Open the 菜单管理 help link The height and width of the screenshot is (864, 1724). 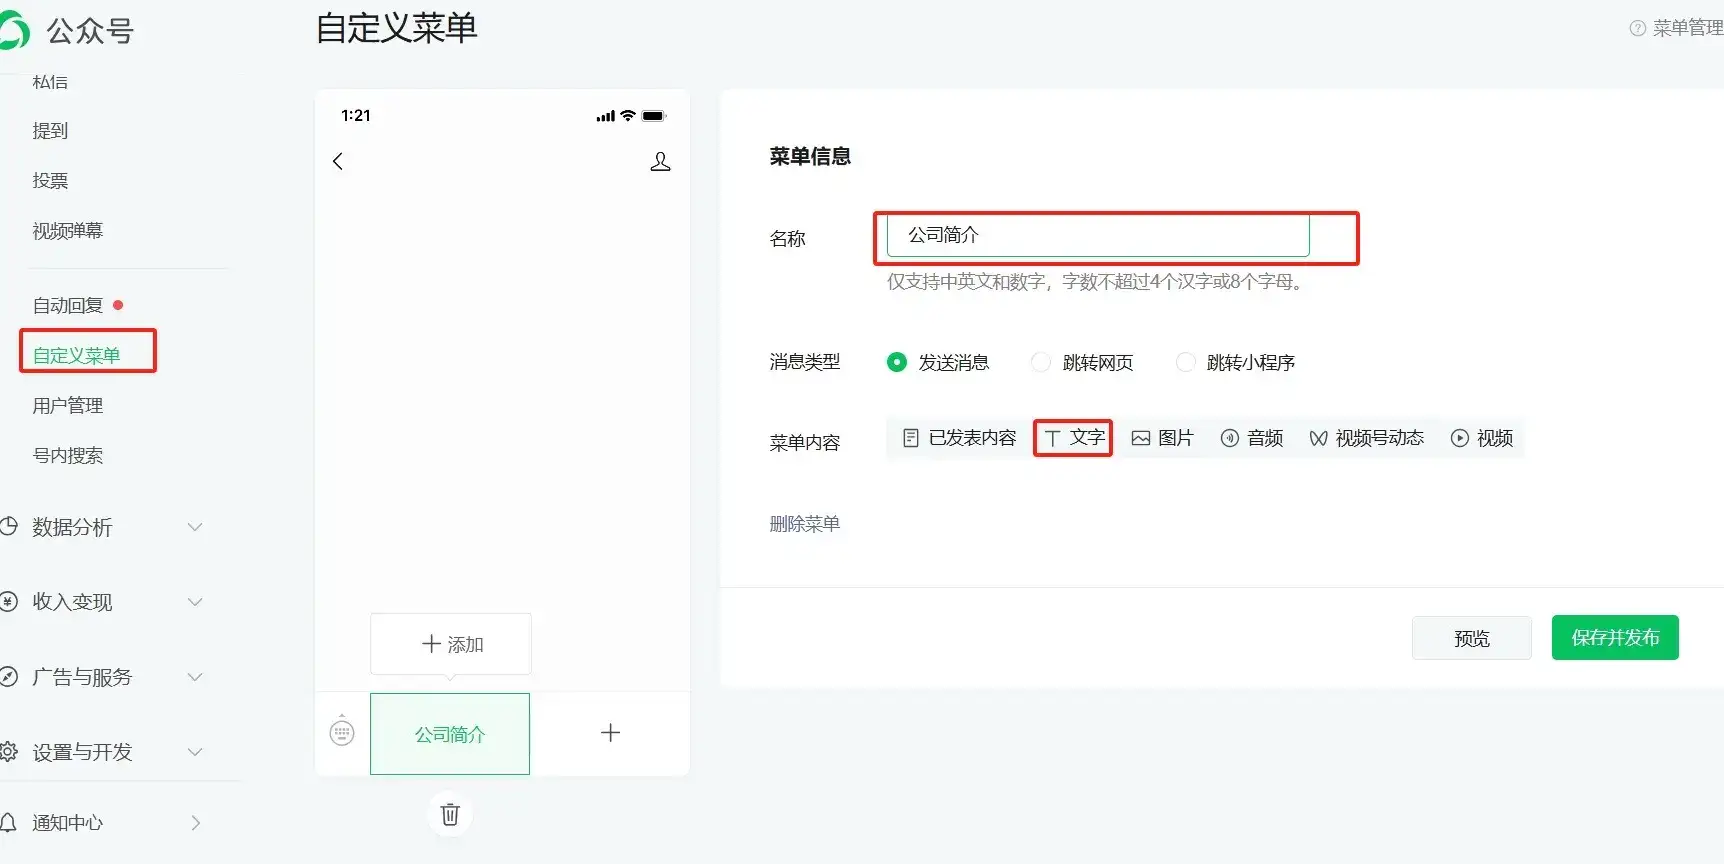1687,28
